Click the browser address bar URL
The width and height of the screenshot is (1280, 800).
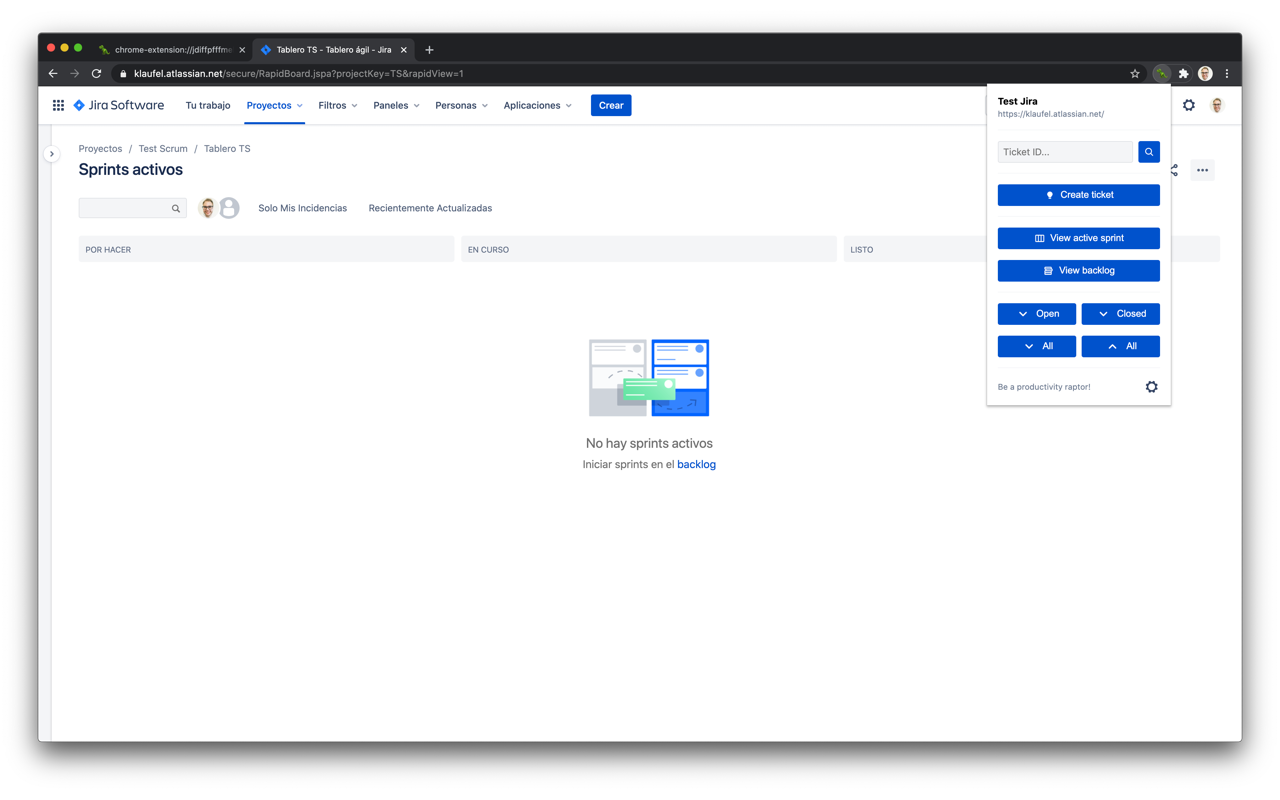[298, 74]
